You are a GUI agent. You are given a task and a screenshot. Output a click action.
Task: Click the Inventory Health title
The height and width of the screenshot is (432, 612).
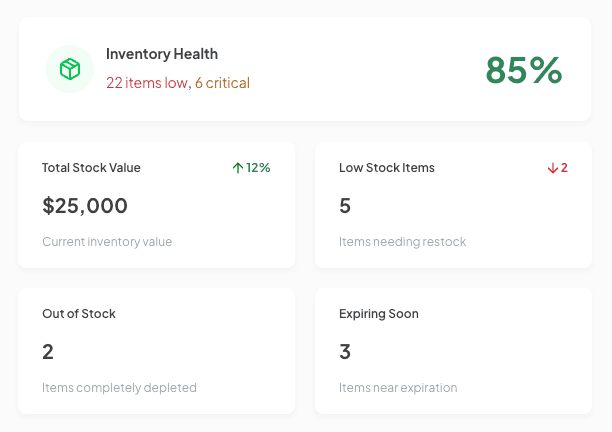162,54
